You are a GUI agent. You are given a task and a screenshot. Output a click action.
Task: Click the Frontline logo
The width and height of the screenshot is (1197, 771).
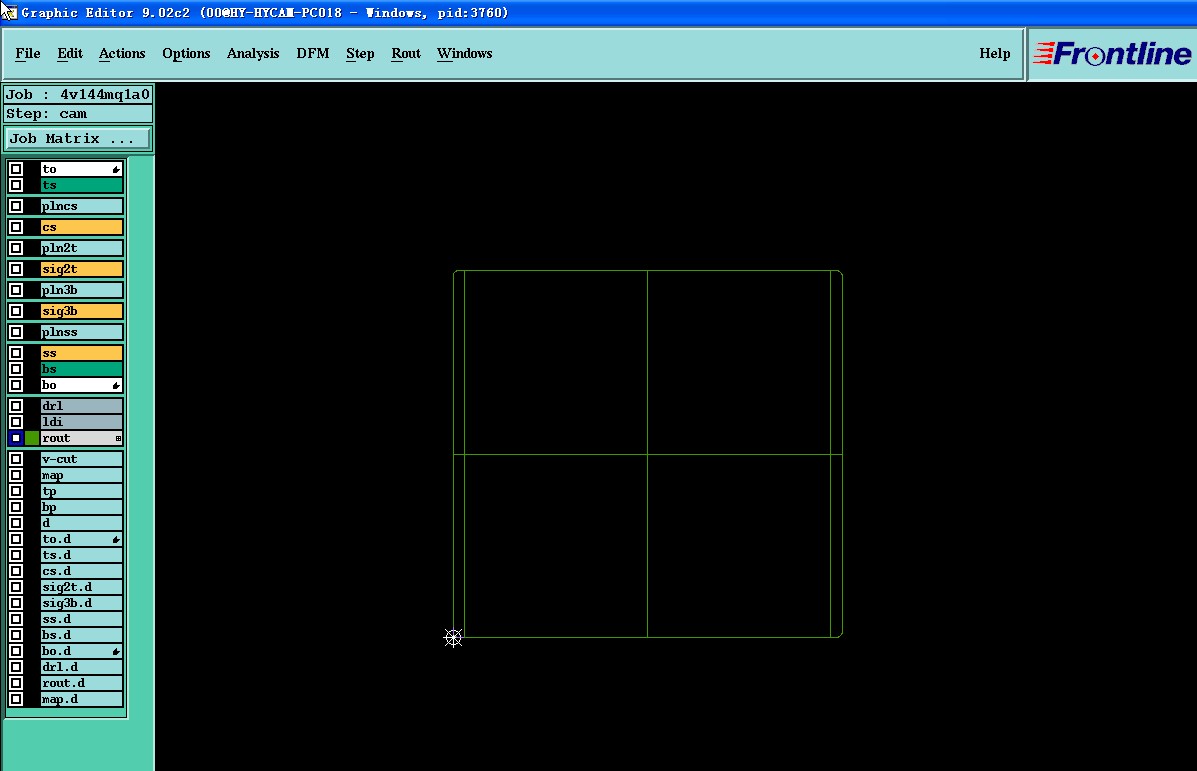(x=1112, y=53)
